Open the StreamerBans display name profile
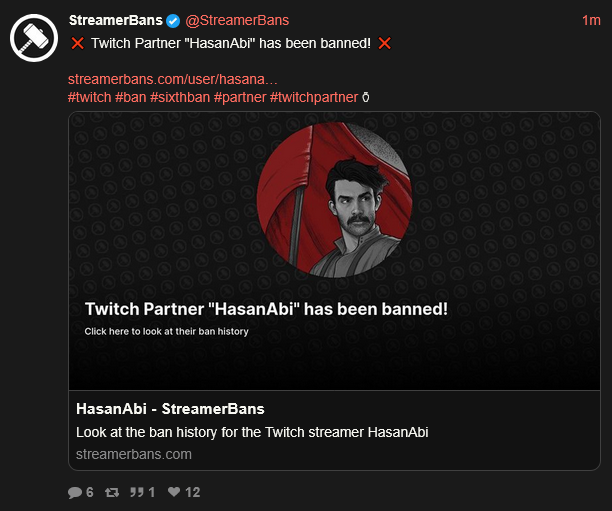 (115, 21)
